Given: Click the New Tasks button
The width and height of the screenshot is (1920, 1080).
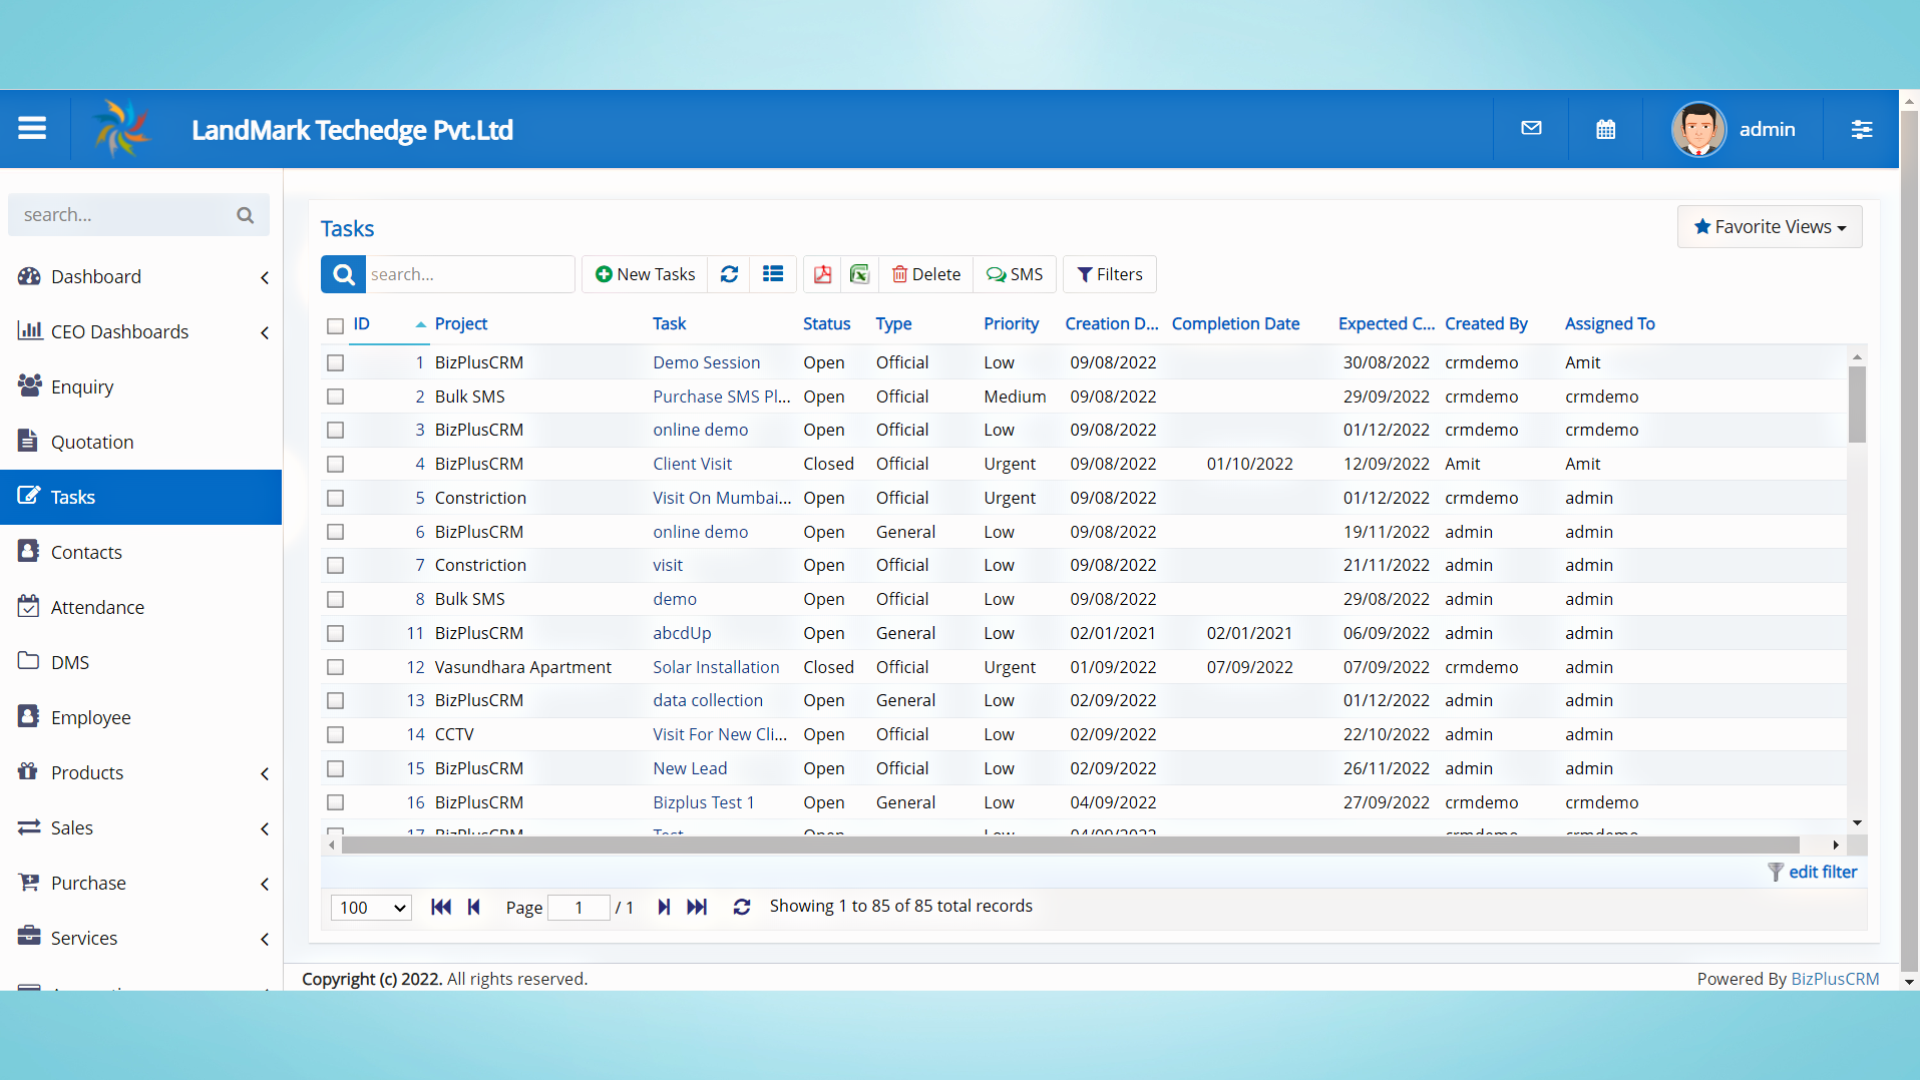Looking at the screenshot, I should 644,274.
